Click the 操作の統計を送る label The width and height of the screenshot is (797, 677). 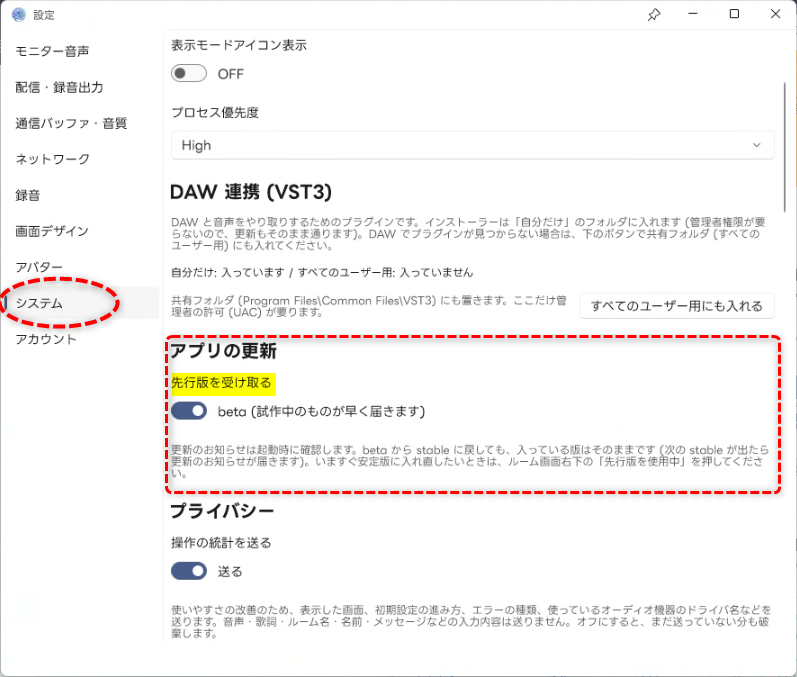click(221, 543)
